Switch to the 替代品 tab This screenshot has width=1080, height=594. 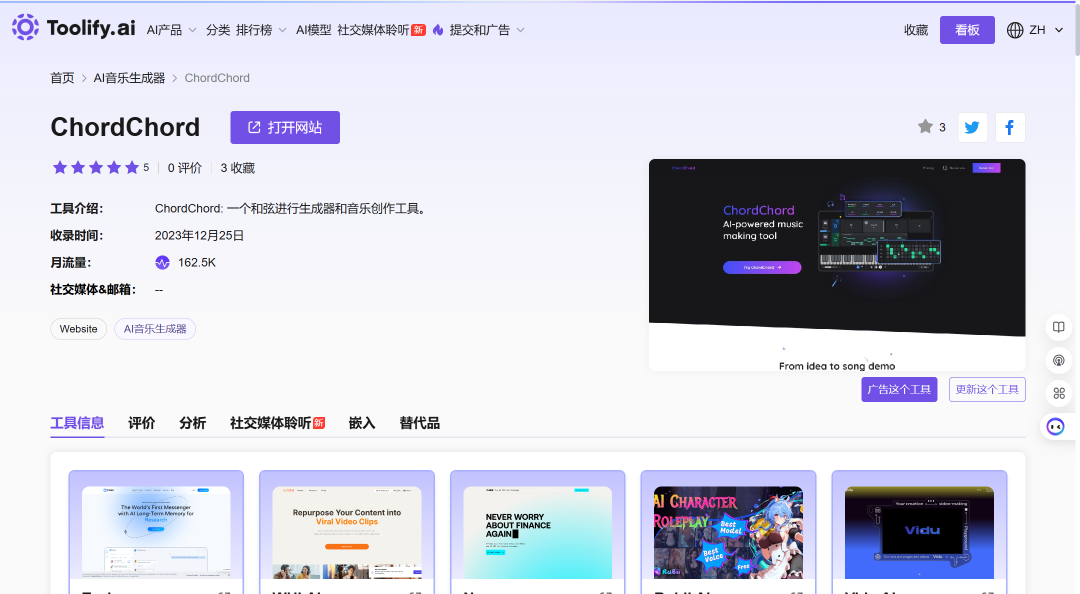419,423
